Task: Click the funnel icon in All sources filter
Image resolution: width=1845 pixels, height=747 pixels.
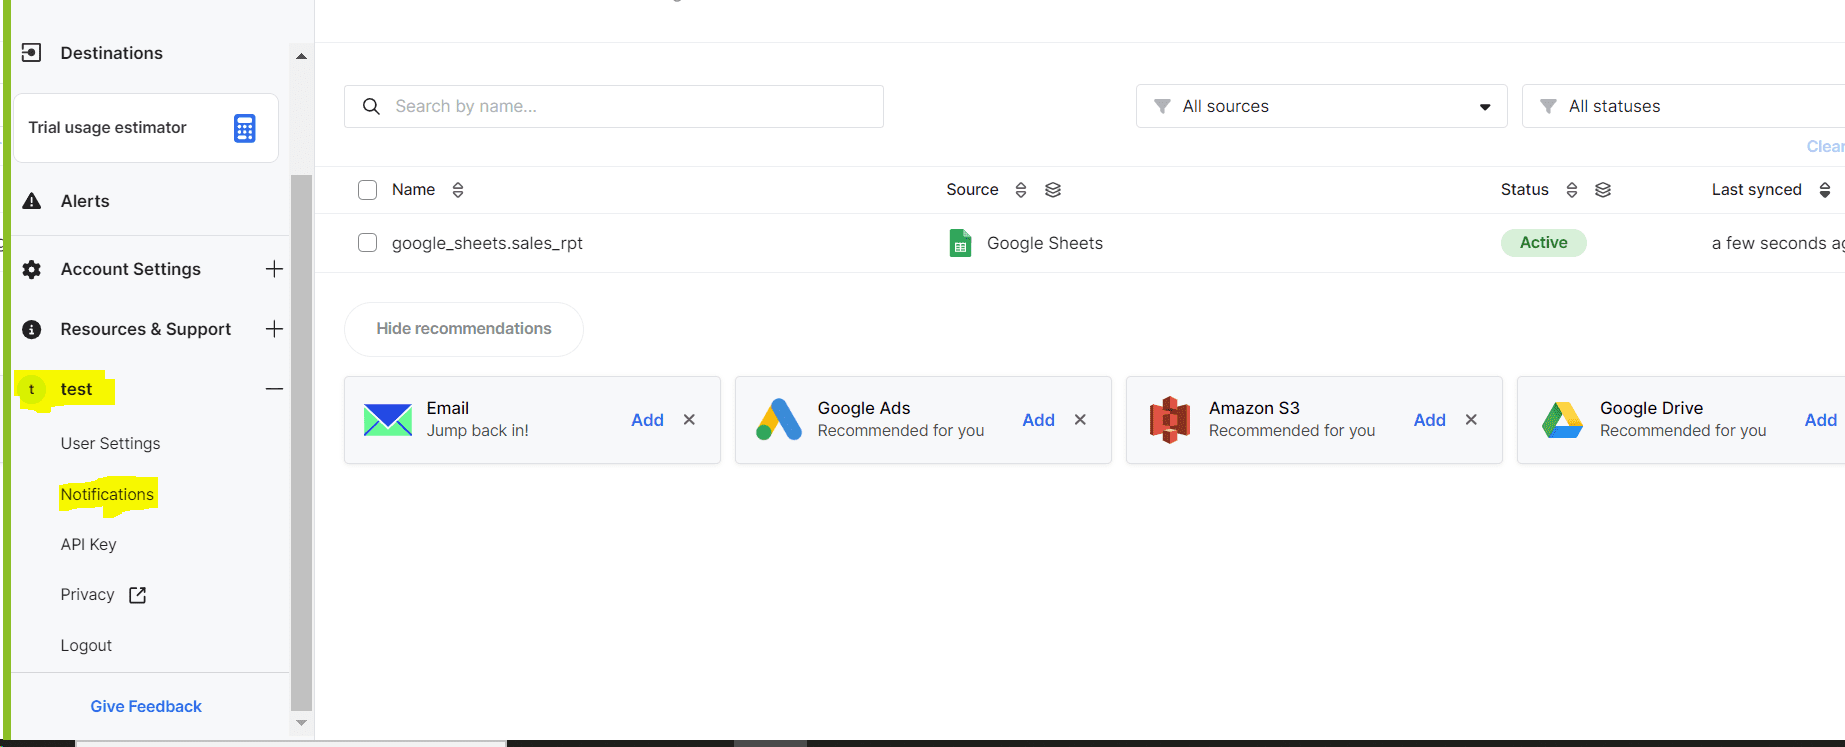Action: point(1162,106)
